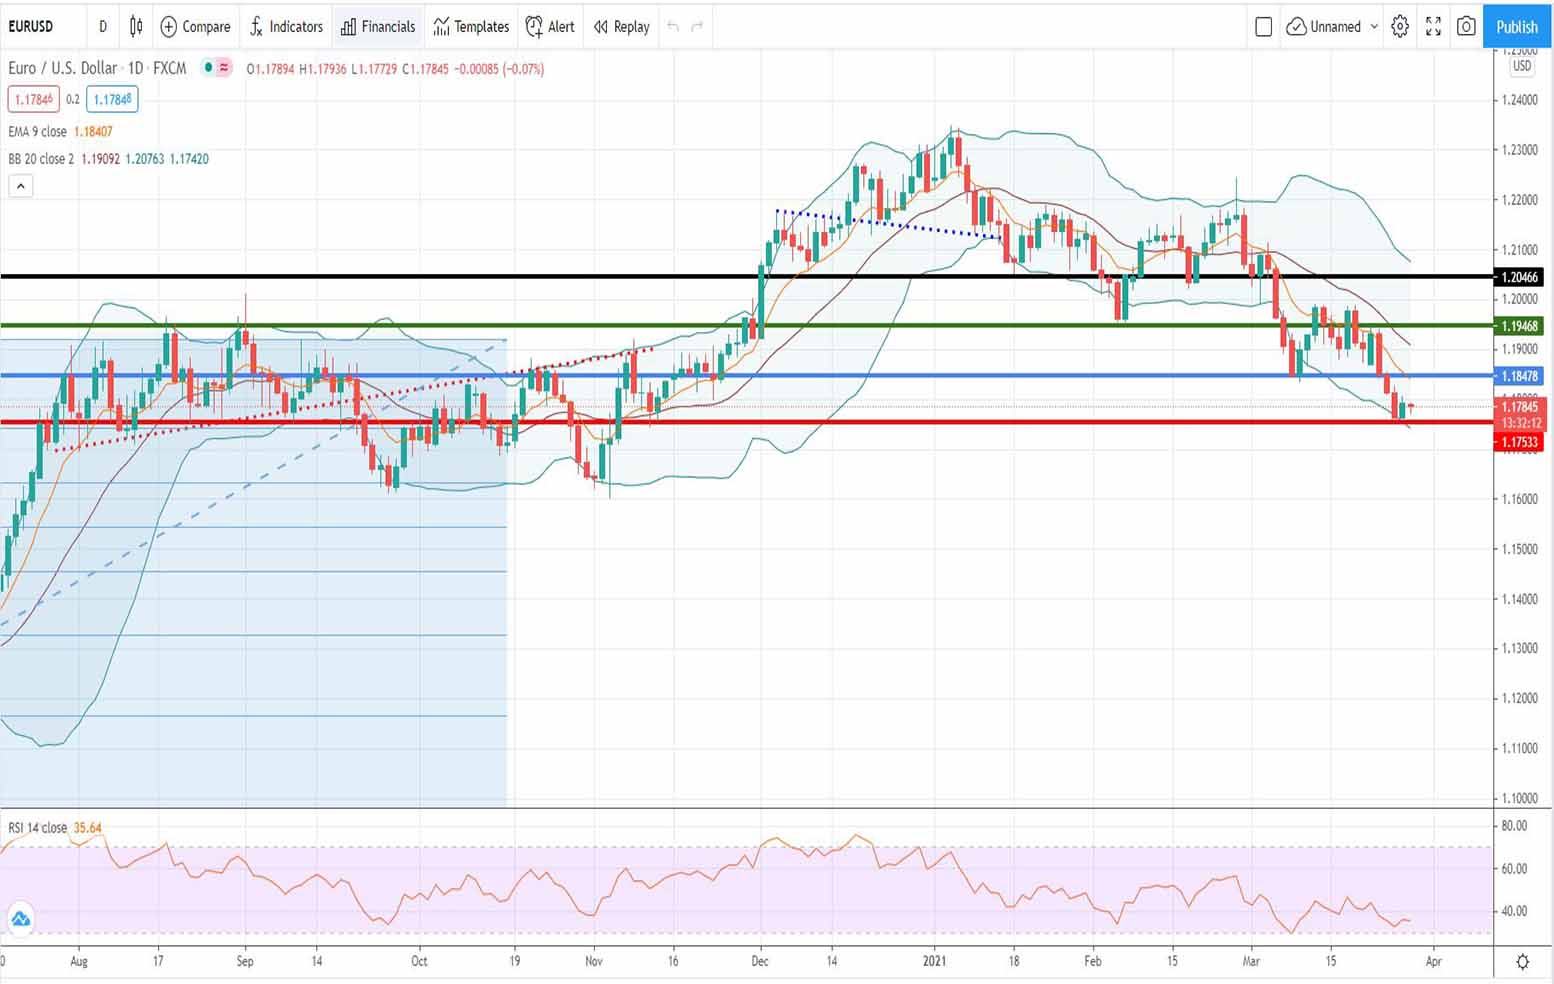The width and height of the screenshot is (1554, 984).
Task: Open axis settings gear at bottom right
Action: click(1522, 962)
